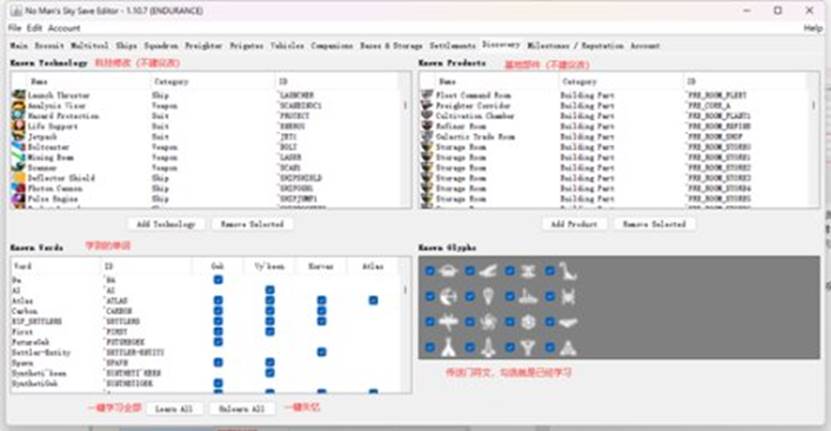Click the spiral galaxy glyph symbol
Screen dimensions: 831x431
click(488, 322)
